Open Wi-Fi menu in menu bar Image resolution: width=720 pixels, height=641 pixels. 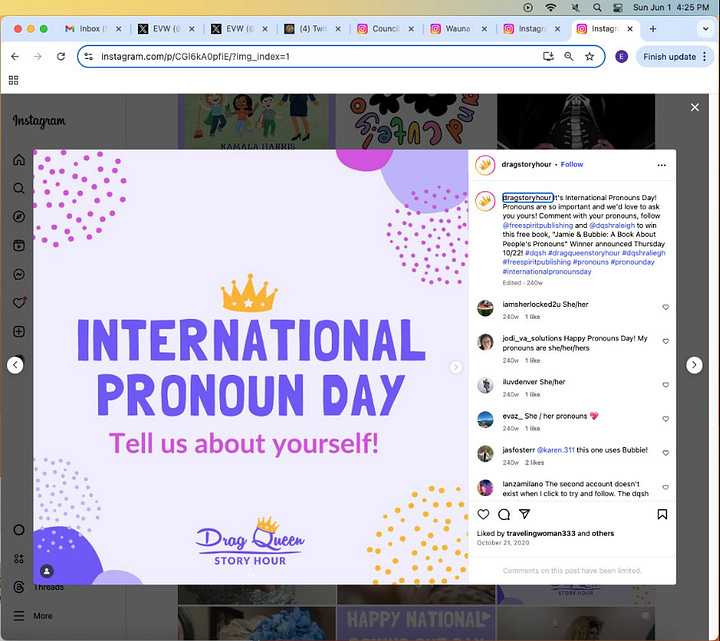551,7
